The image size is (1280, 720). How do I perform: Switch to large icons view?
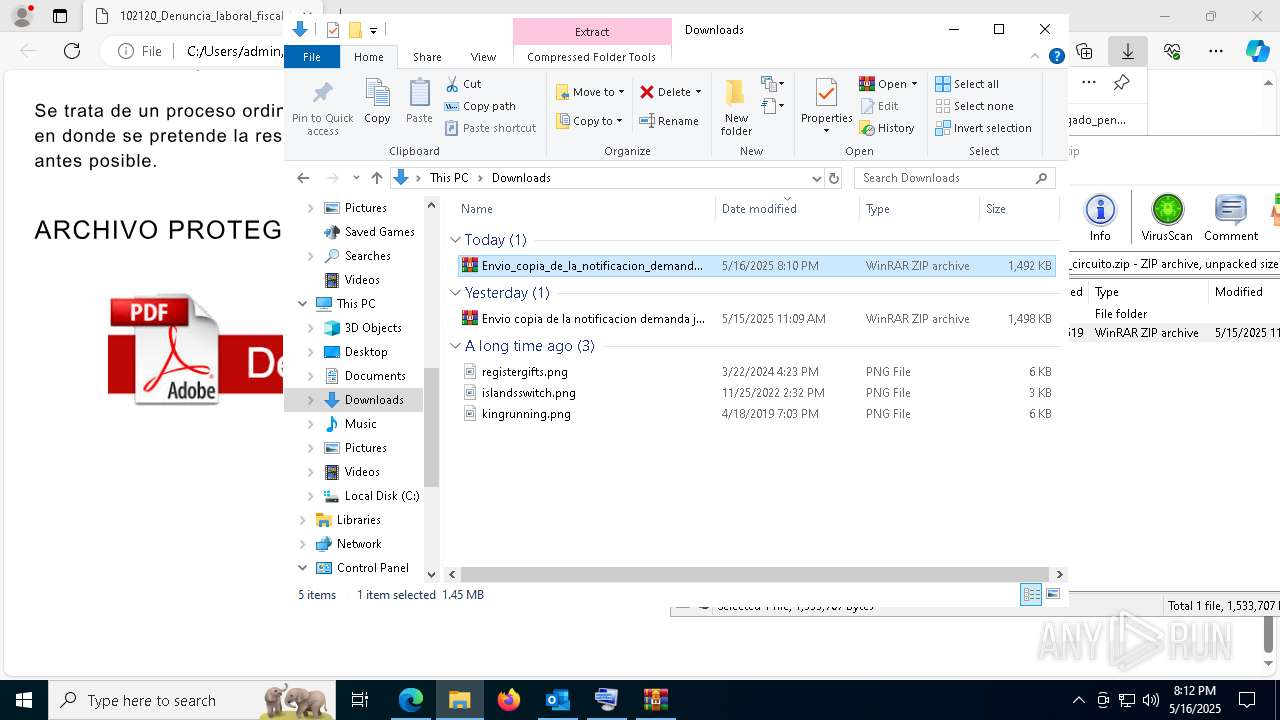(x=1053, y=594)
